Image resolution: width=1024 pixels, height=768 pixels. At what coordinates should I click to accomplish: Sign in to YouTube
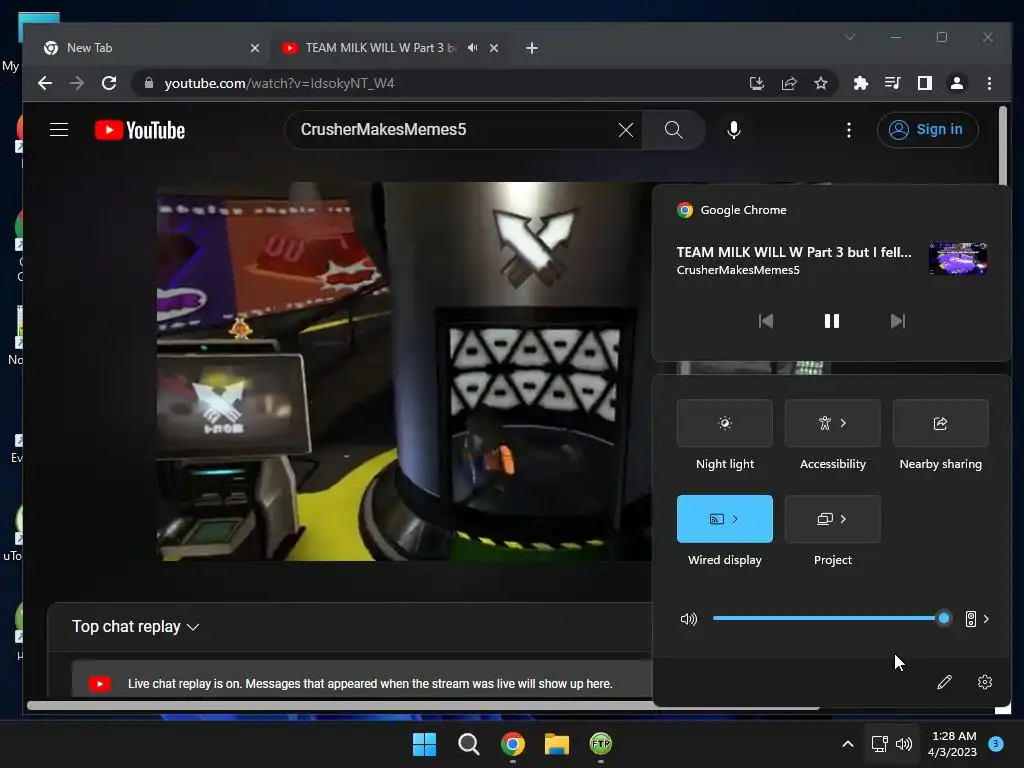(x=927, y=130)
